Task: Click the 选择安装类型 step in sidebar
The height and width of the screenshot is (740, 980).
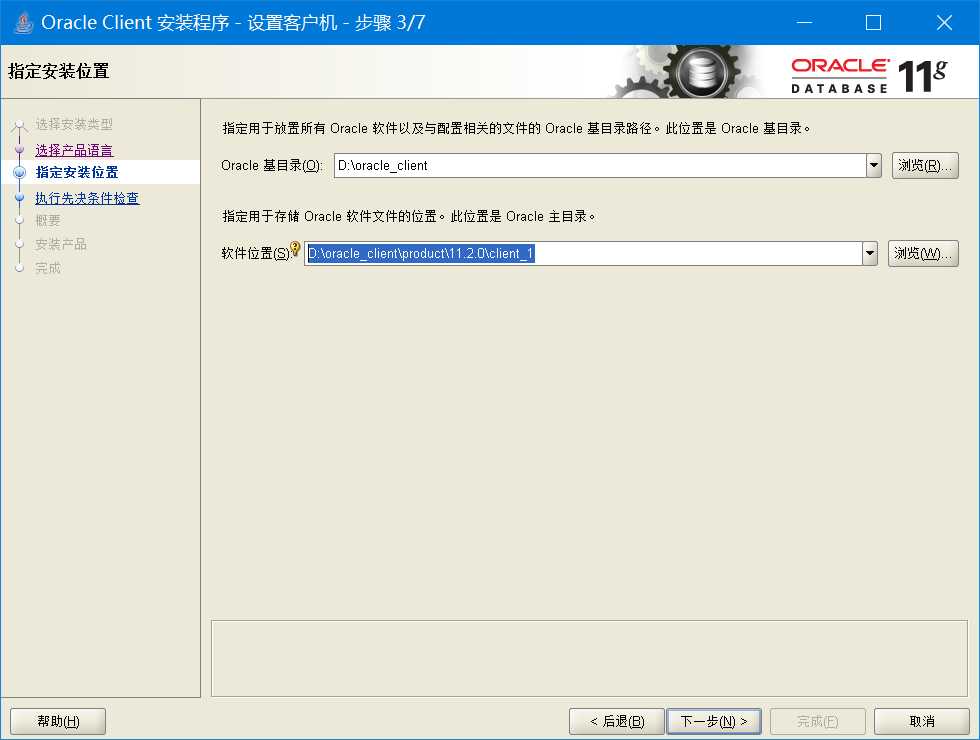Action: [74, 124]
